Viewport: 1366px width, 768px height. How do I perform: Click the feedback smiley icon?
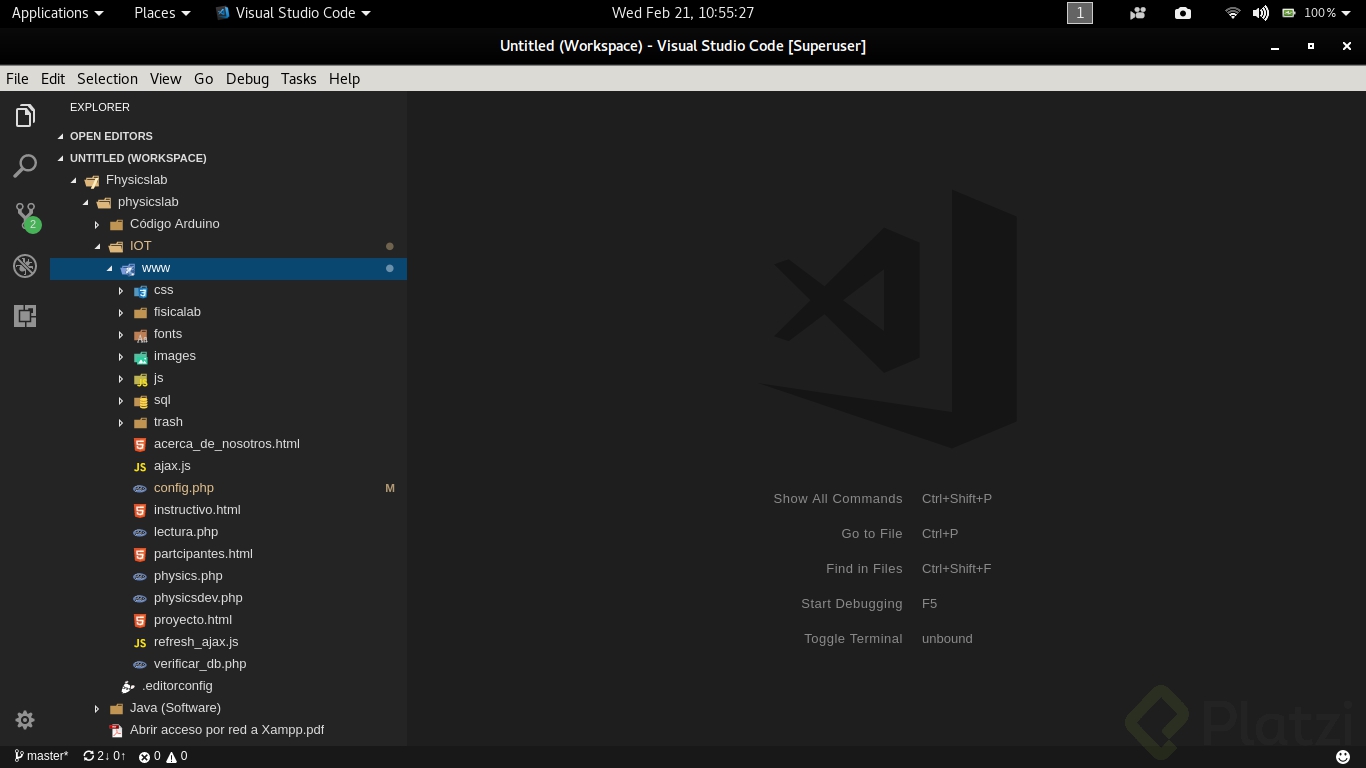1343,757
